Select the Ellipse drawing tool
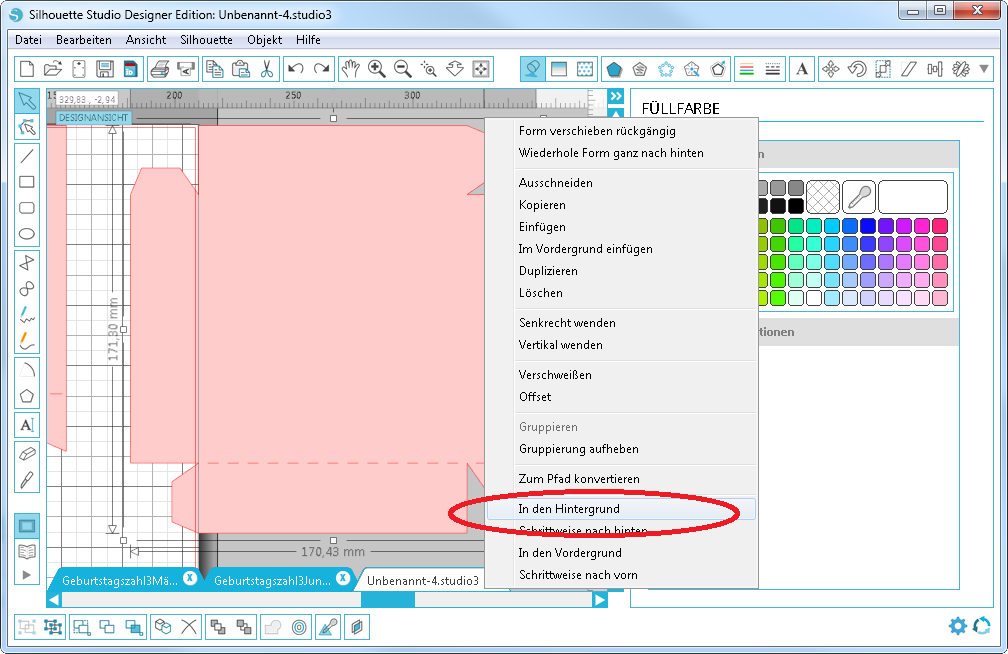The width and height of the screenshot is (1008, 654). [27, 234]
